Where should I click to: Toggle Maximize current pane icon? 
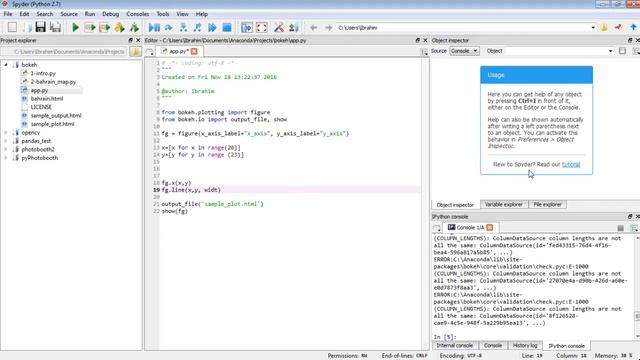click(x=247, y=27)
